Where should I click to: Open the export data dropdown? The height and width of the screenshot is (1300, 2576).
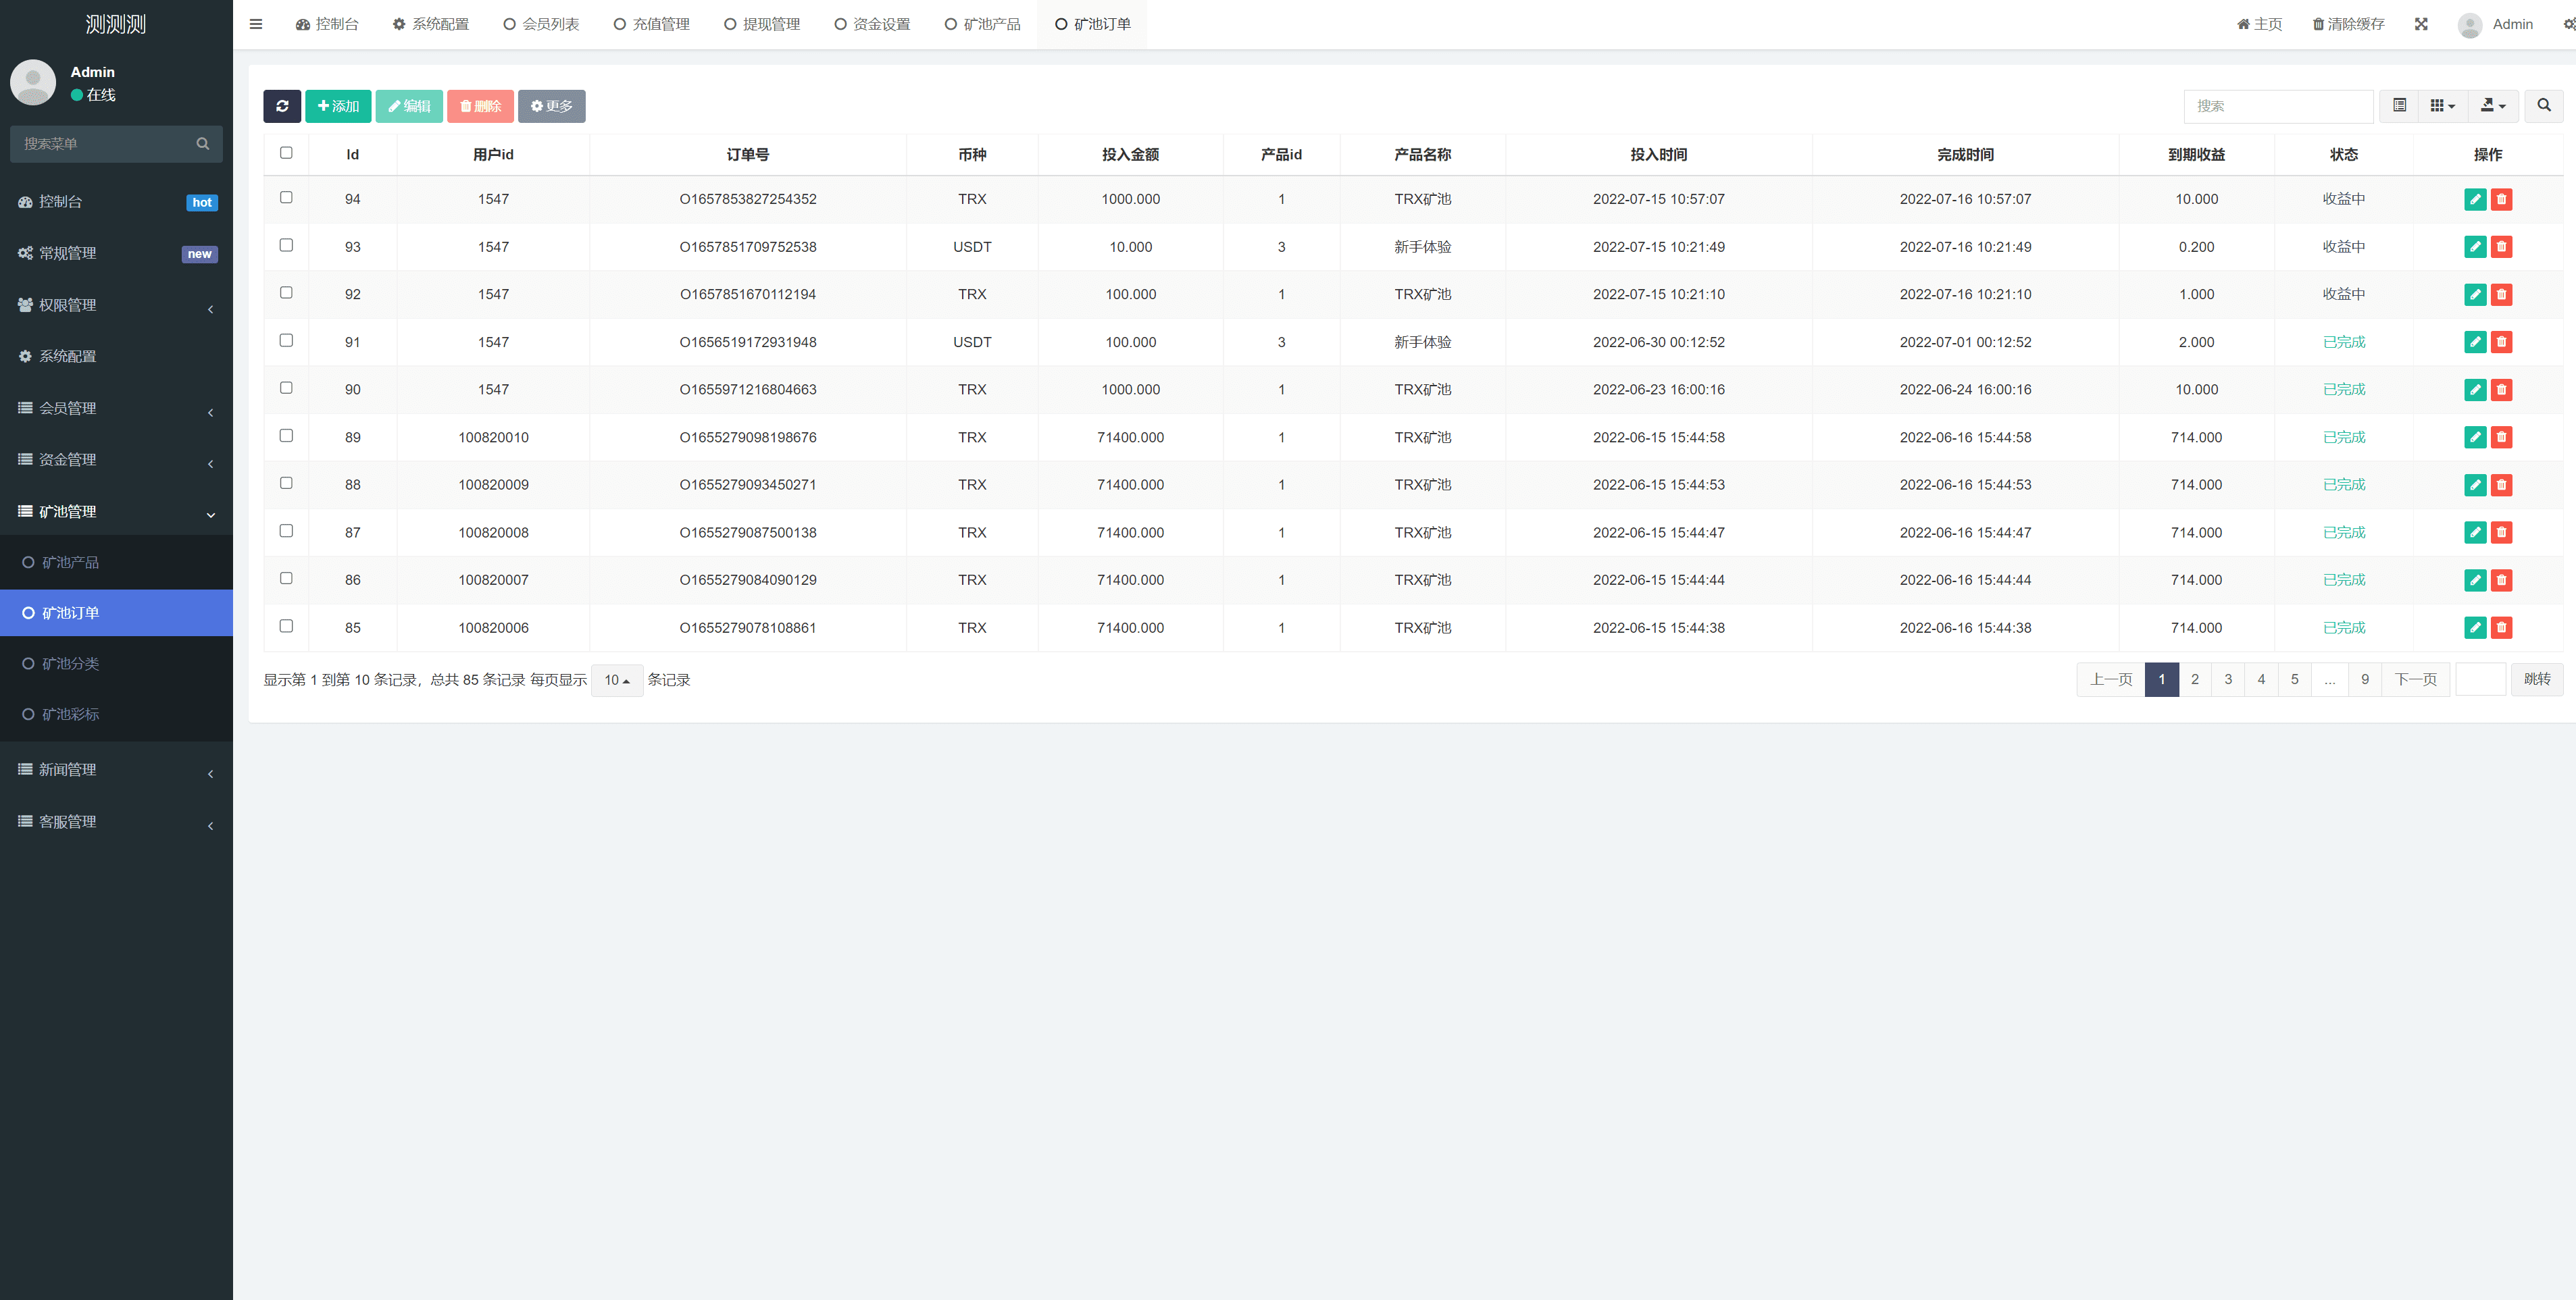[2492, 105]
